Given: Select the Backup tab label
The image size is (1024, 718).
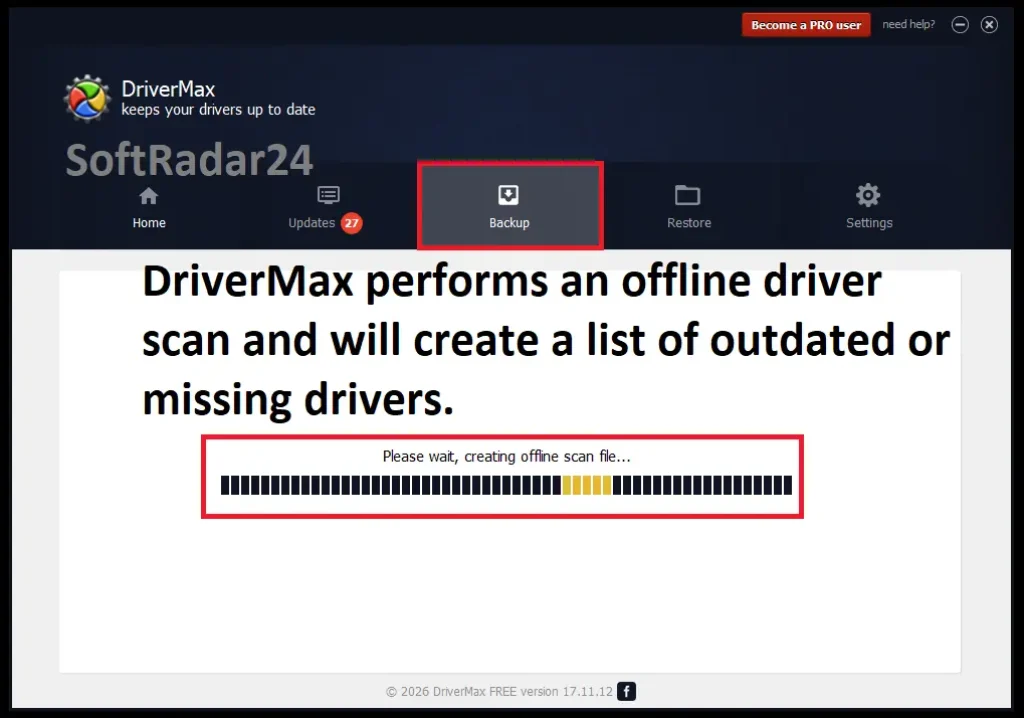Looking at the screenshot, I should tap(509, 223).
